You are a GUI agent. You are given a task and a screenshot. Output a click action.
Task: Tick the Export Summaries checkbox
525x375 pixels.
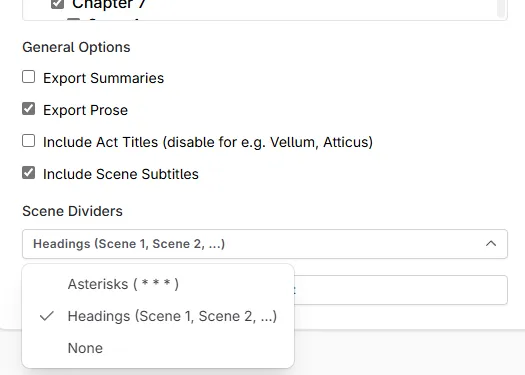click(28, 77)
